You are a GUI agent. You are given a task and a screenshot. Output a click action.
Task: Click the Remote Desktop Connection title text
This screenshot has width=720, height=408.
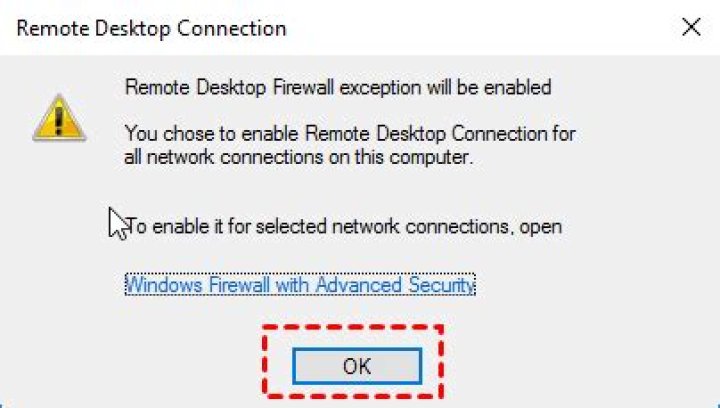point(152,28)
